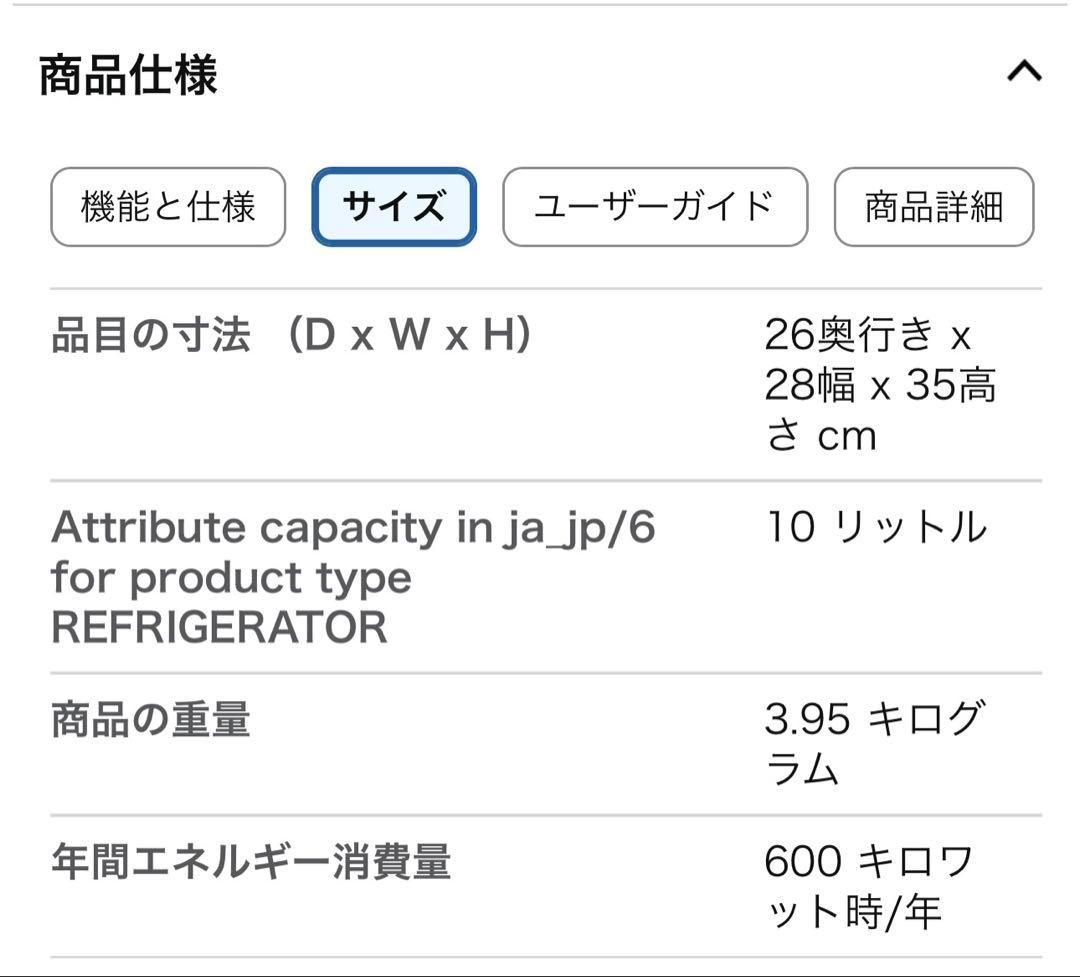1080x977 pixels.
Task: Click the Attribute capacity in ja_jp/6 label
Action: [353, 527]
